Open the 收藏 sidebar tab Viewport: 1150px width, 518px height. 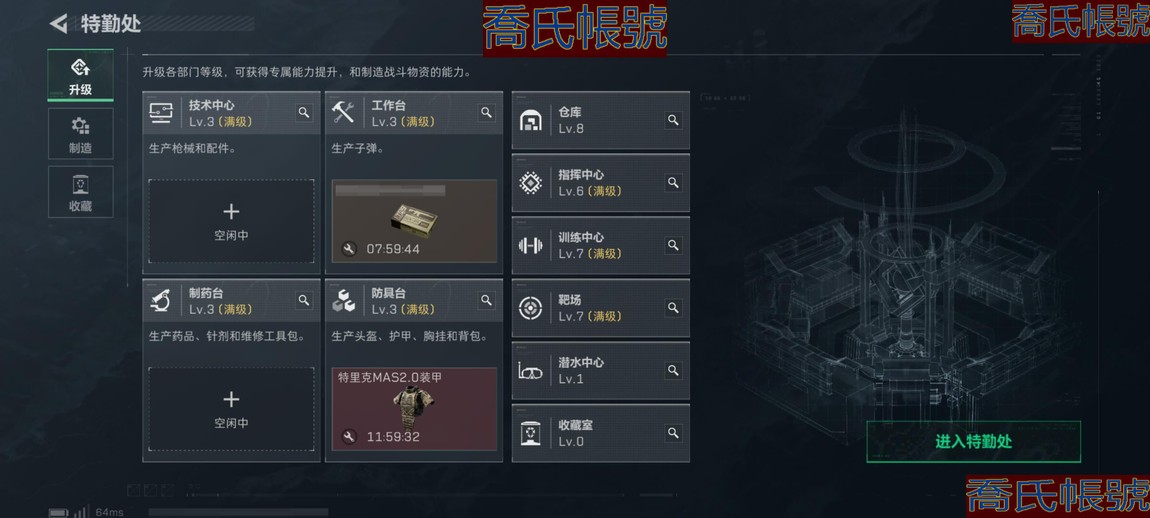(x=81, y=191)
